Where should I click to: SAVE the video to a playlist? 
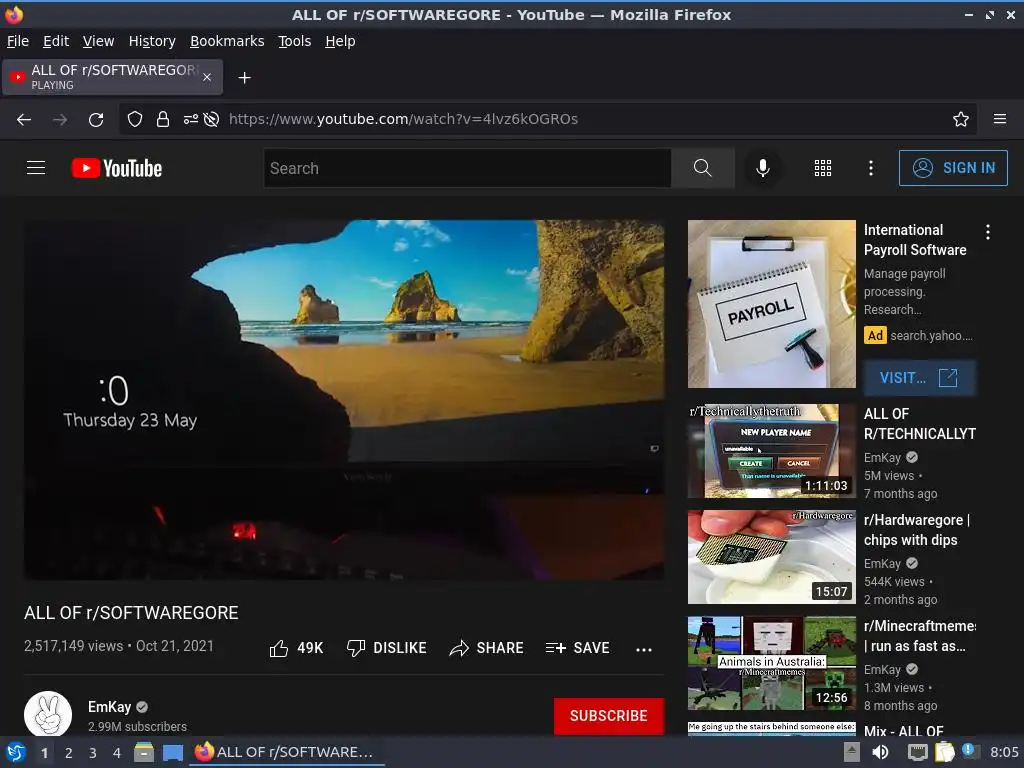coord(577,648)
